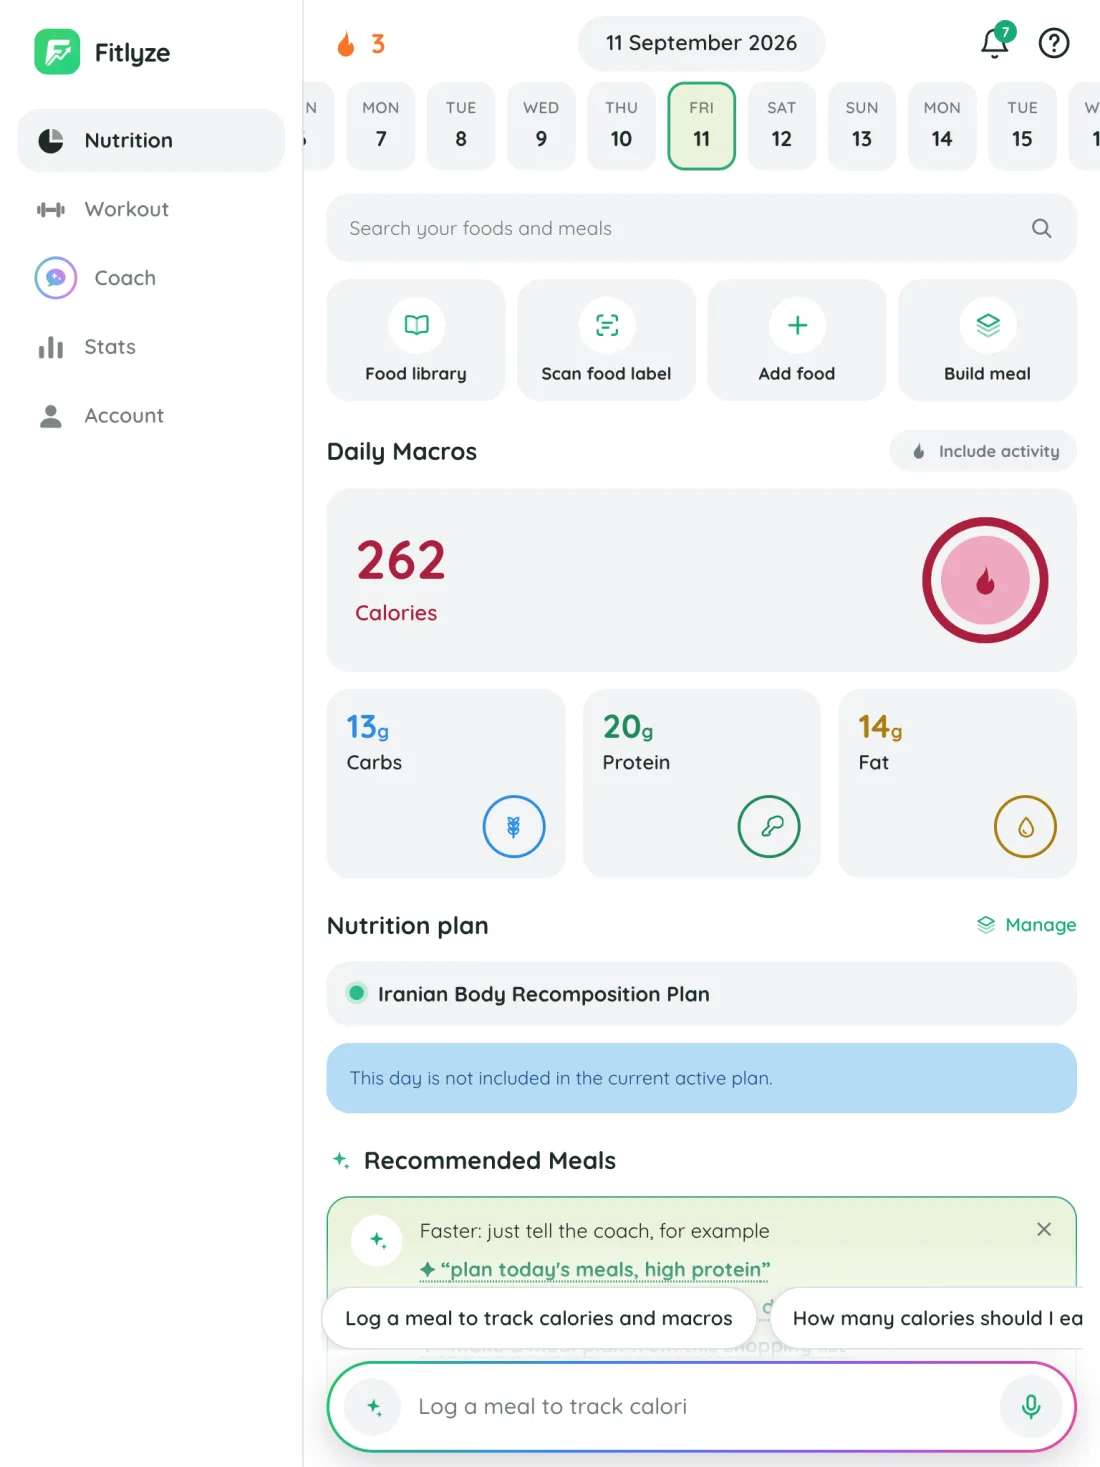Viewport: 1100px width, 1467px height.
Task: Click the Food library book icon
Action: 416,325
